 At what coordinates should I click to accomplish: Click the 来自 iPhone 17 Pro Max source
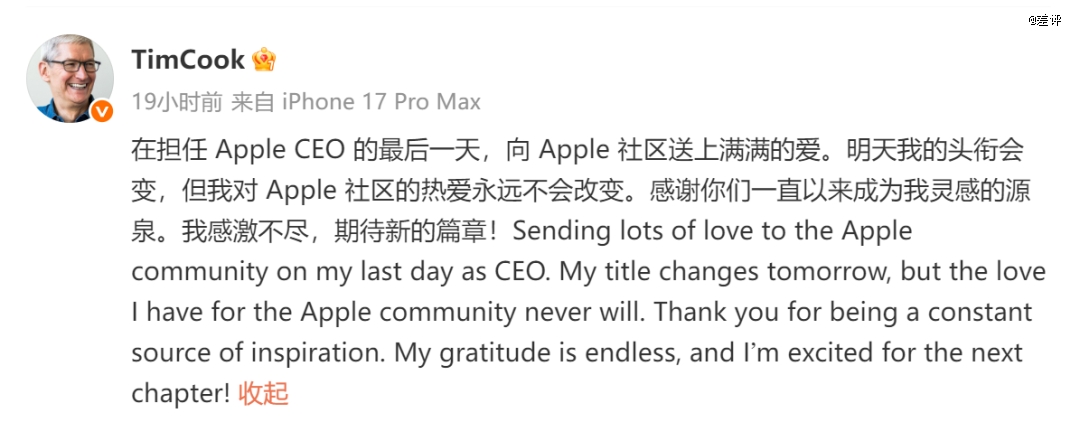coord(355,102)
